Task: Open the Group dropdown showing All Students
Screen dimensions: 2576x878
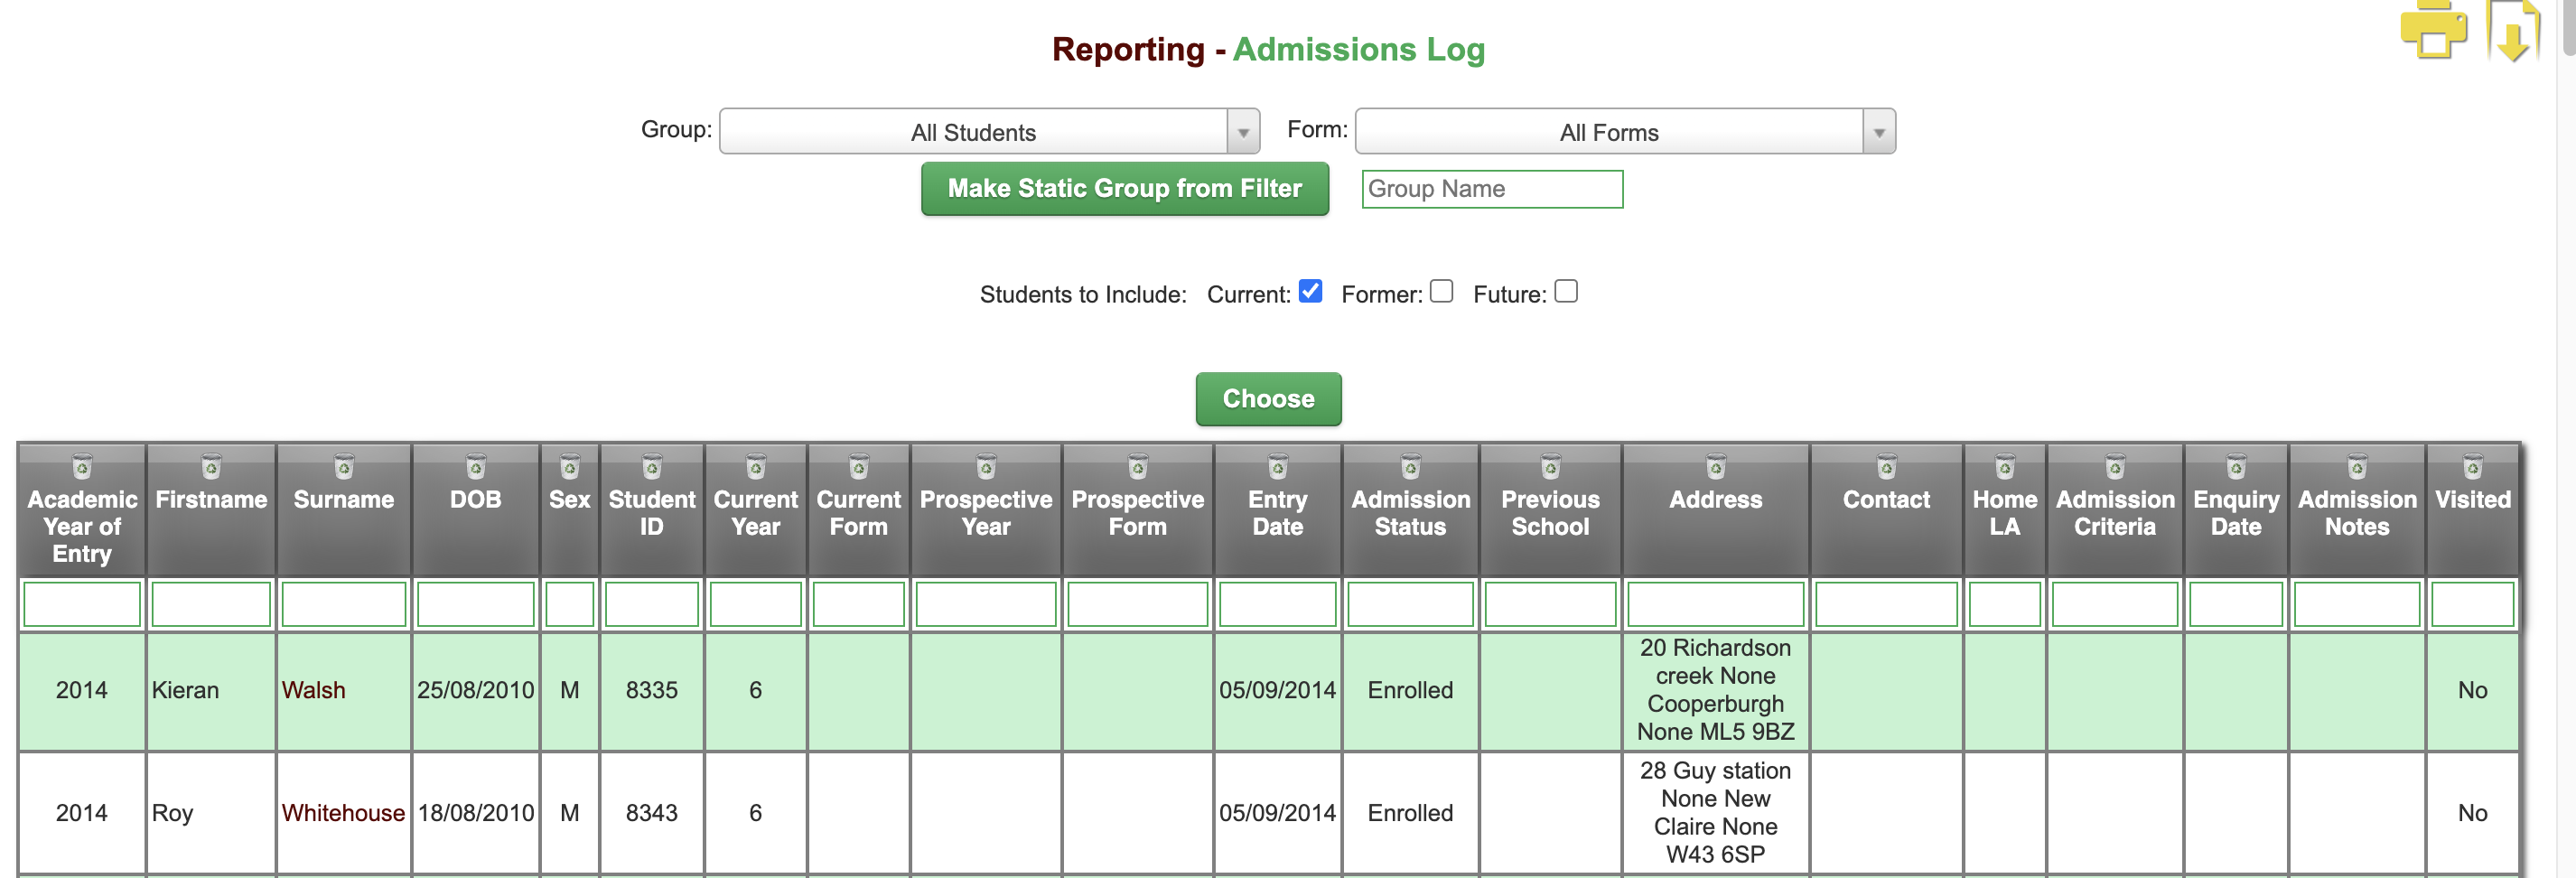Action: point(989,131)
